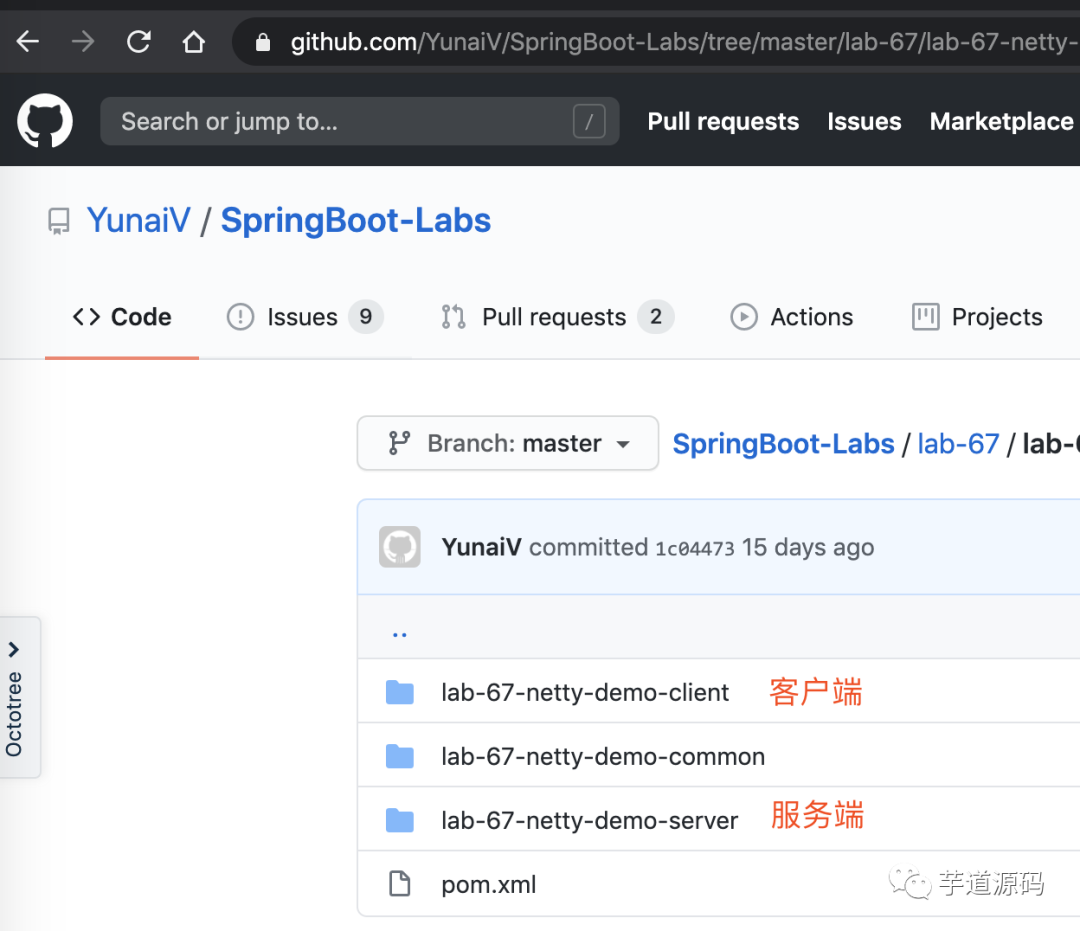
Task: Click the Actions tab play icon
Action: (744, 317)
